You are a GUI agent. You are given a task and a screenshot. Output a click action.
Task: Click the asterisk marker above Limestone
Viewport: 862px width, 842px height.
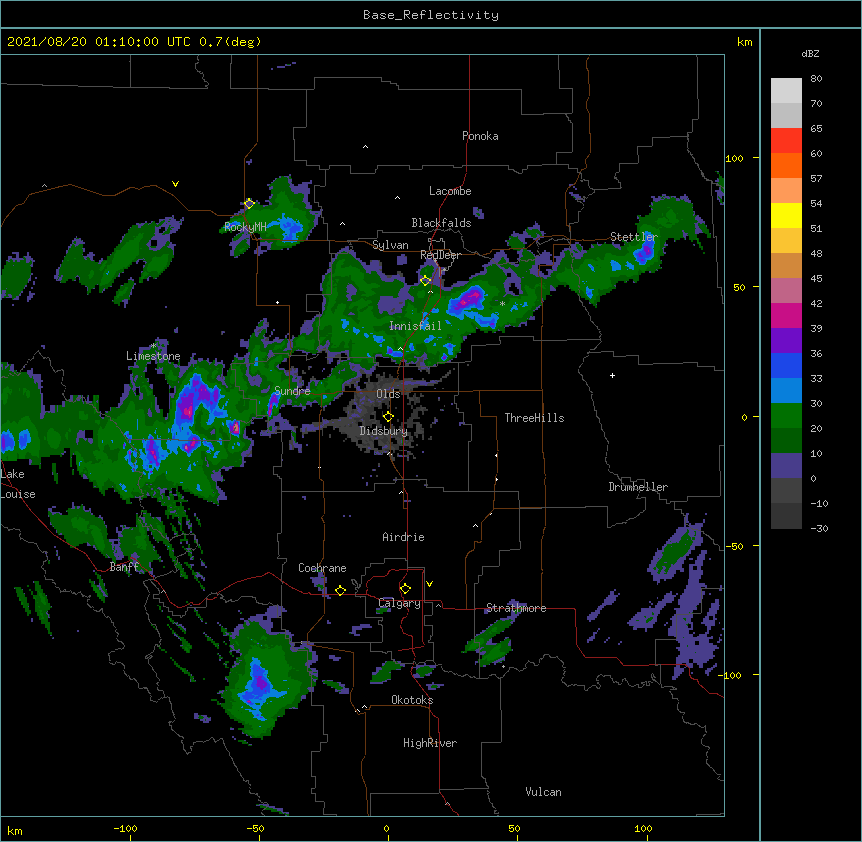(153, 346)
